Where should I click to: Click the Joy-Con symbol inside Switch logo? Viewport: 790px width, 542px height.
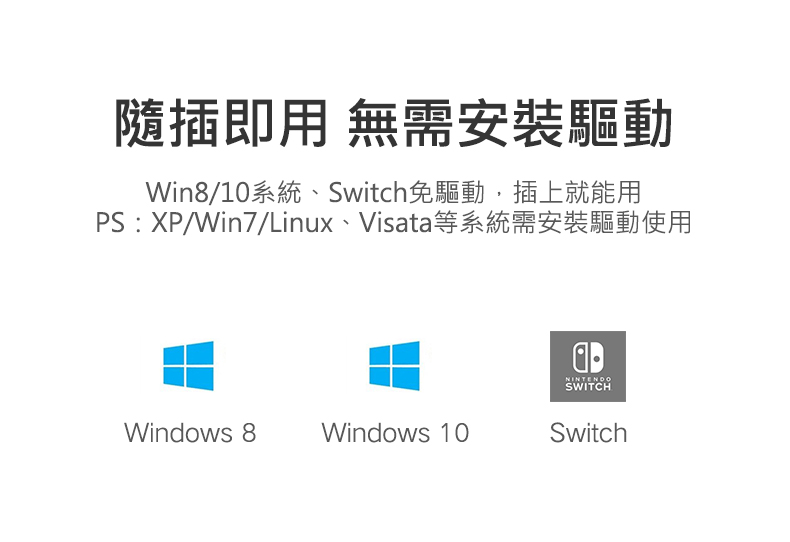[x=587, y=357]
